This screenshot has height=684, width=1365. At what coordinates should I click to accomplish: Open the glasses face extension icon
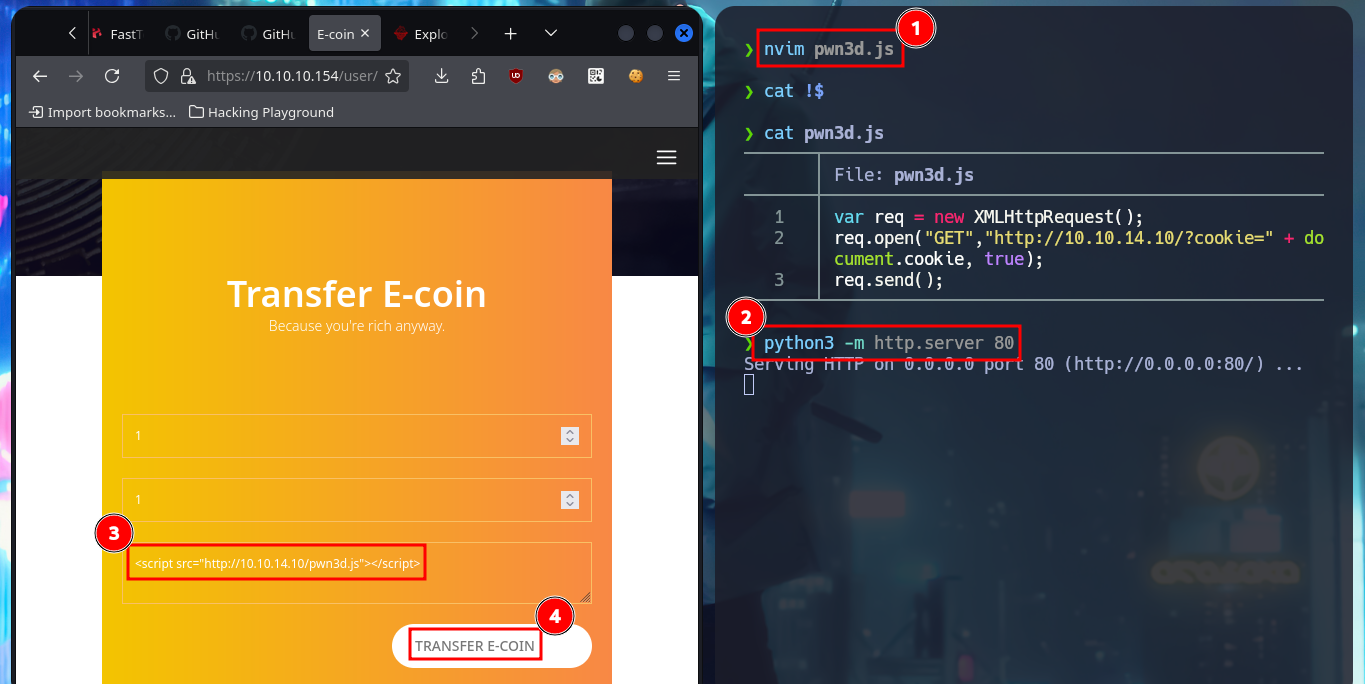[x=557, y=76]
